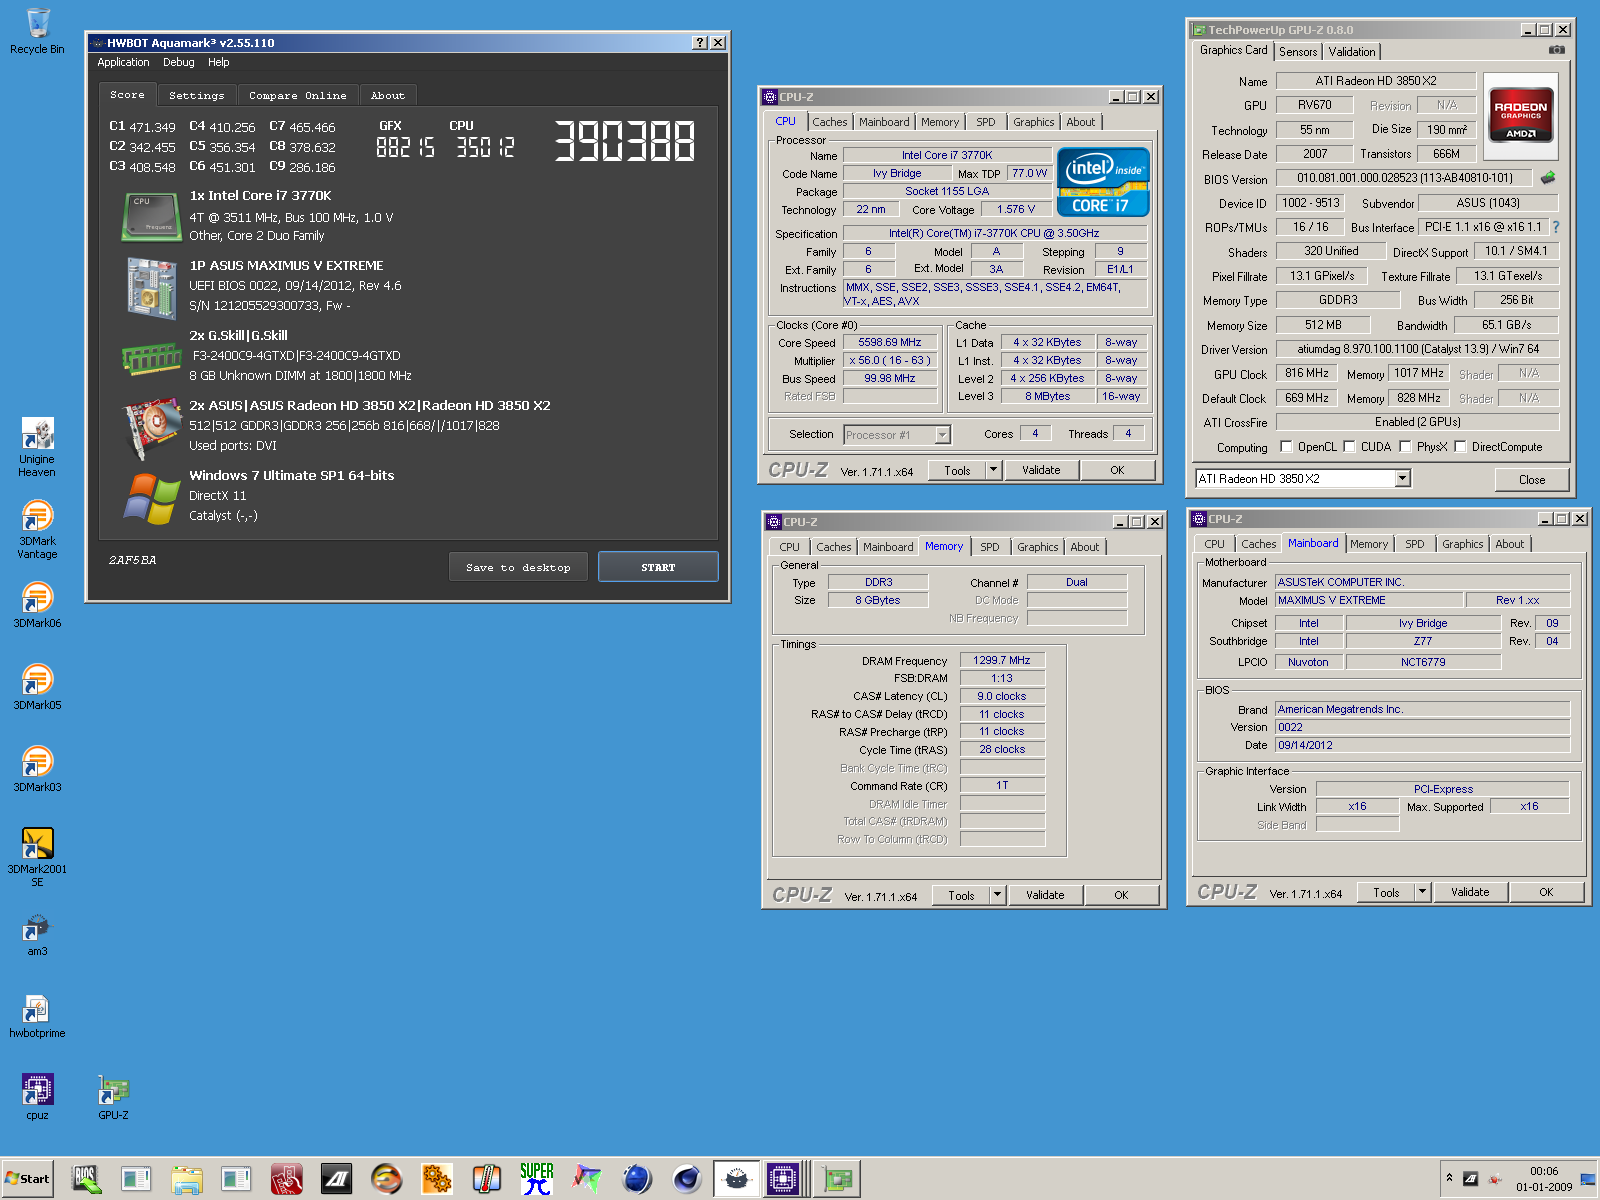Image resolution: width=1600 pixels, height=1200 pixels.
Task: Click the Help menu in Aquamark
Action: pyautogui.click(x=218, y=62)
